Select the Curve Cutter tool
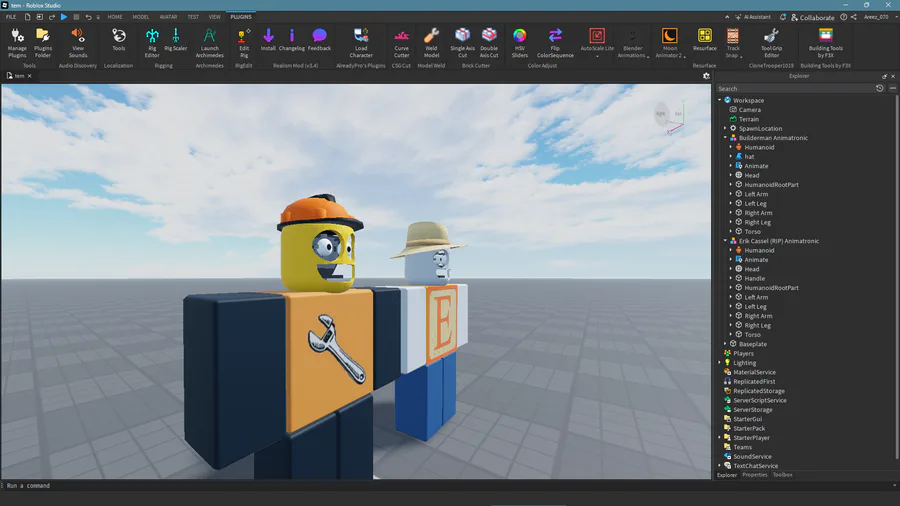Image resolution: width=900 pixels, height=506 pixels. point(401,43)
